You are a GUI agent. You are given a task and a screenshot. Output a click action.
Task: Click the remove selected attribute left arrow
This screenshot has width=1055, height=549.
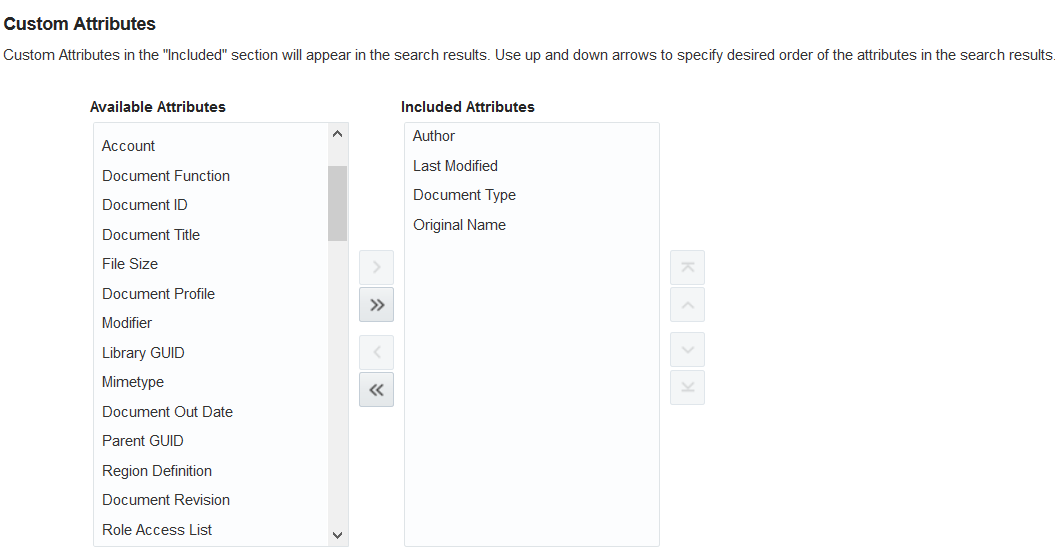point(376,352)
